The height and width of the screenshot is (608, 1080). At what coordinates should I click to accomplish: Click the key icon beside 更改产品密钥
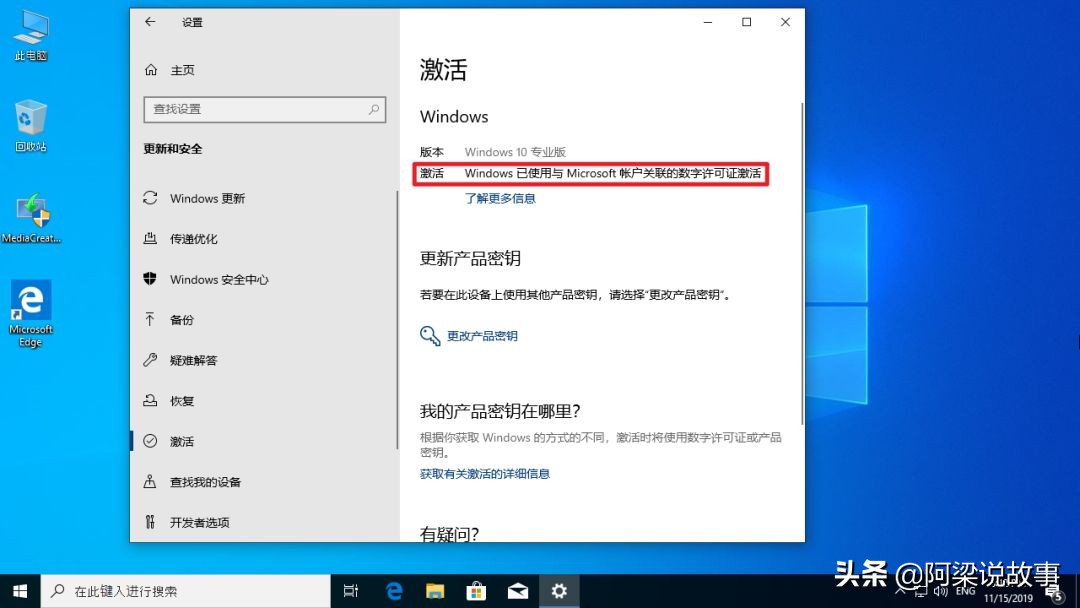pyautogui.click(x=430, y=336)
